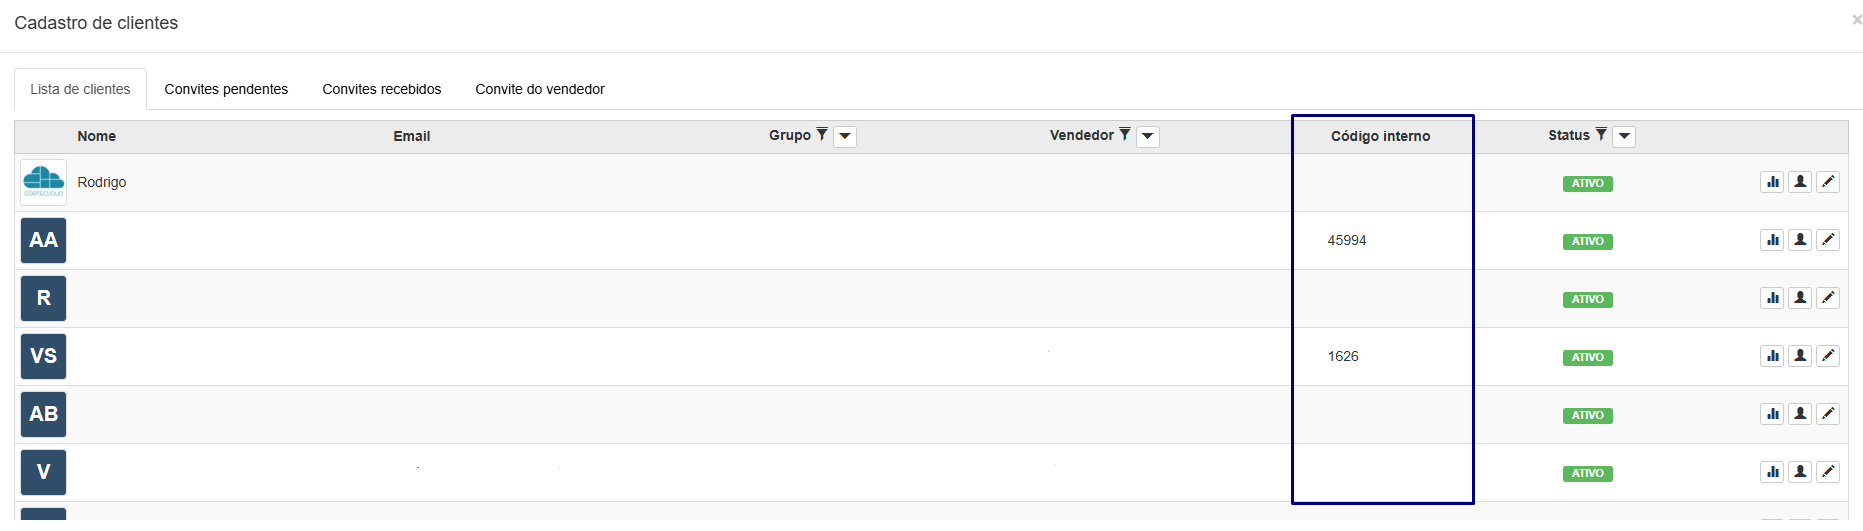Go to the Convite do vendedor tab
This screenshot has width=1863, height=531.
click(540, 89)
